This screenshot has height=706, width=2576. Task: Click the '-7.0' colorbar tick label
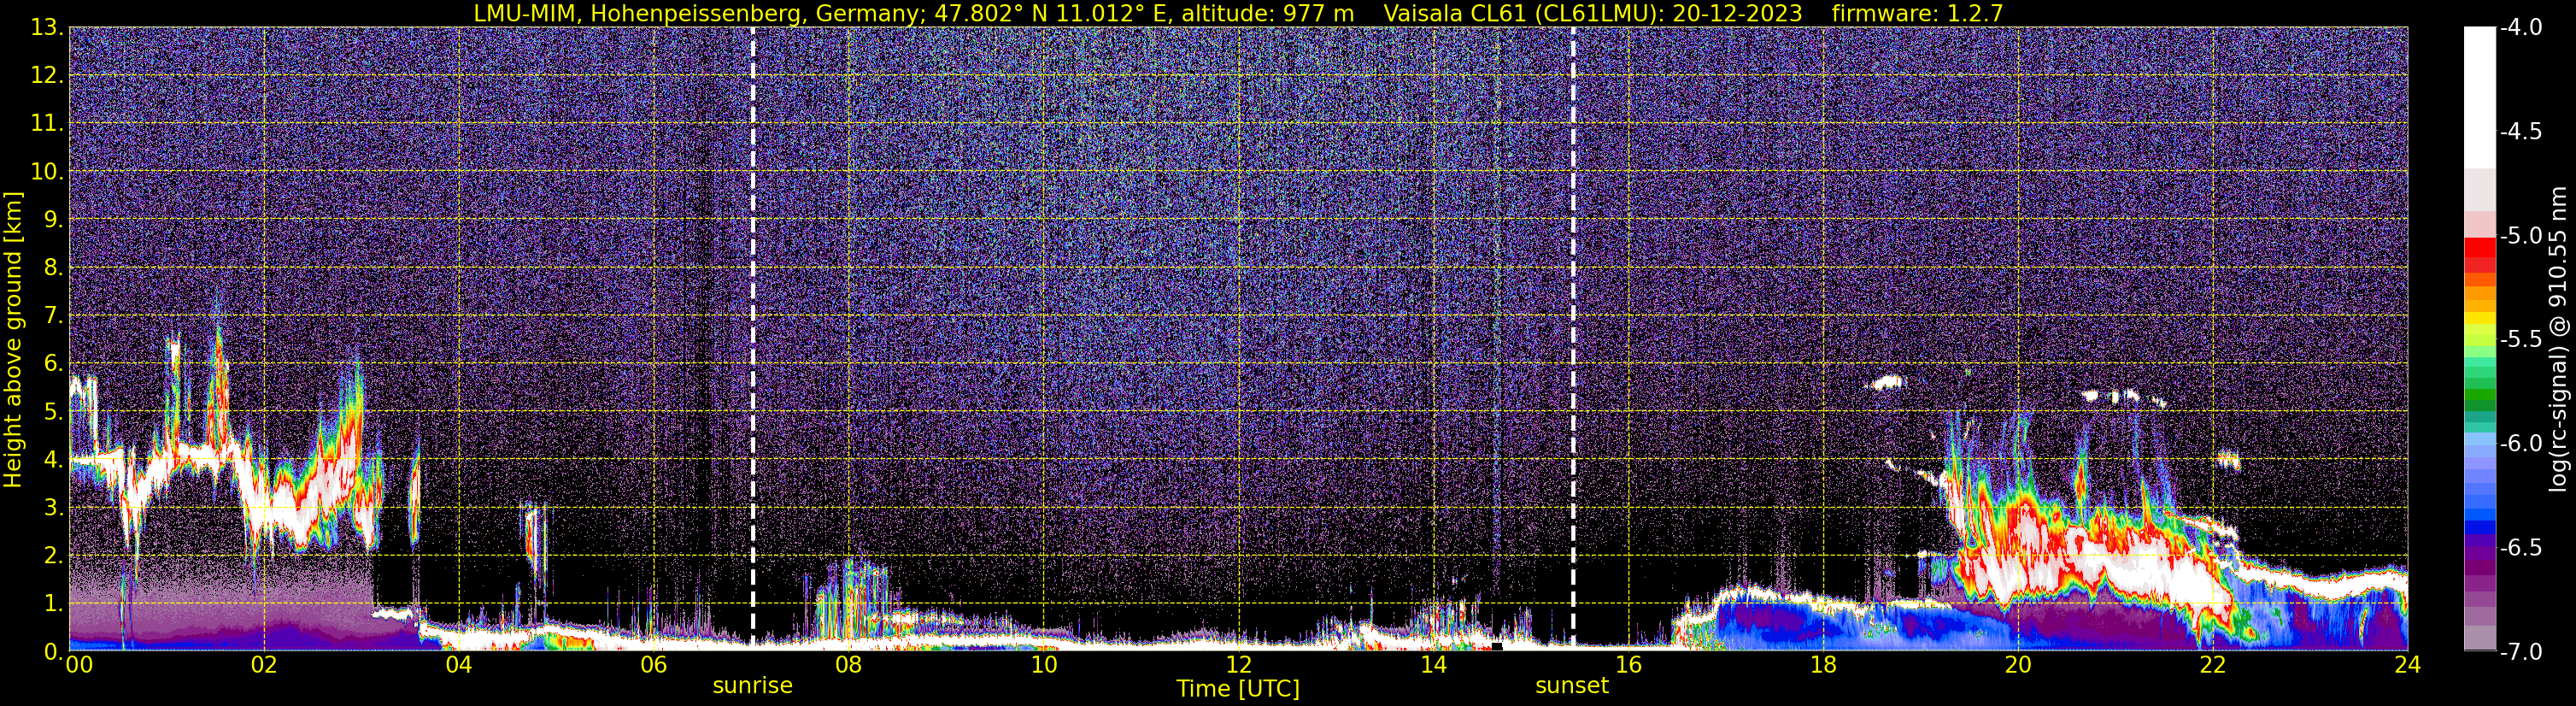click(2520, 652)
